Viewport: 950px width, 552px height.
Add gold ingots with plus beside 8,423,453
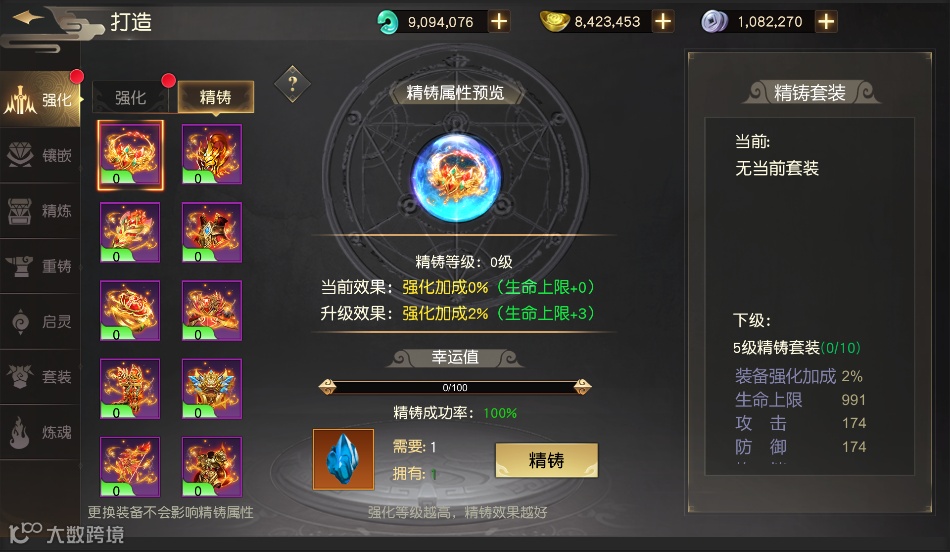663,22
